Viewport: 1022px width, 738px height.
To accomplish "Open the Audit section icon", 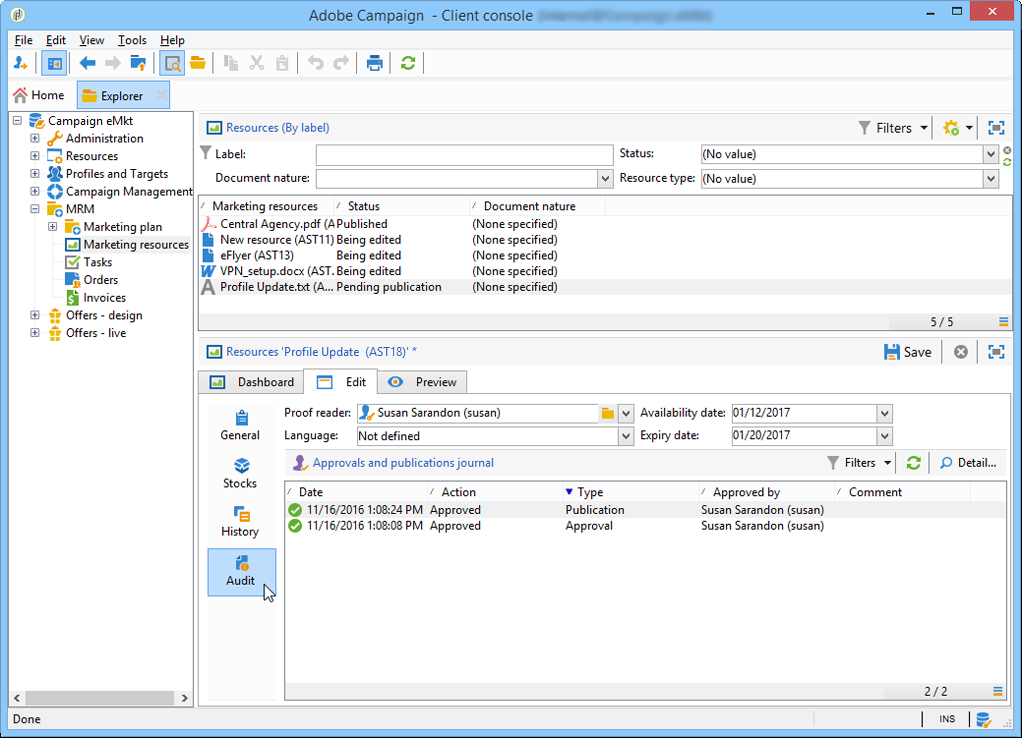I will coord(241,572).
